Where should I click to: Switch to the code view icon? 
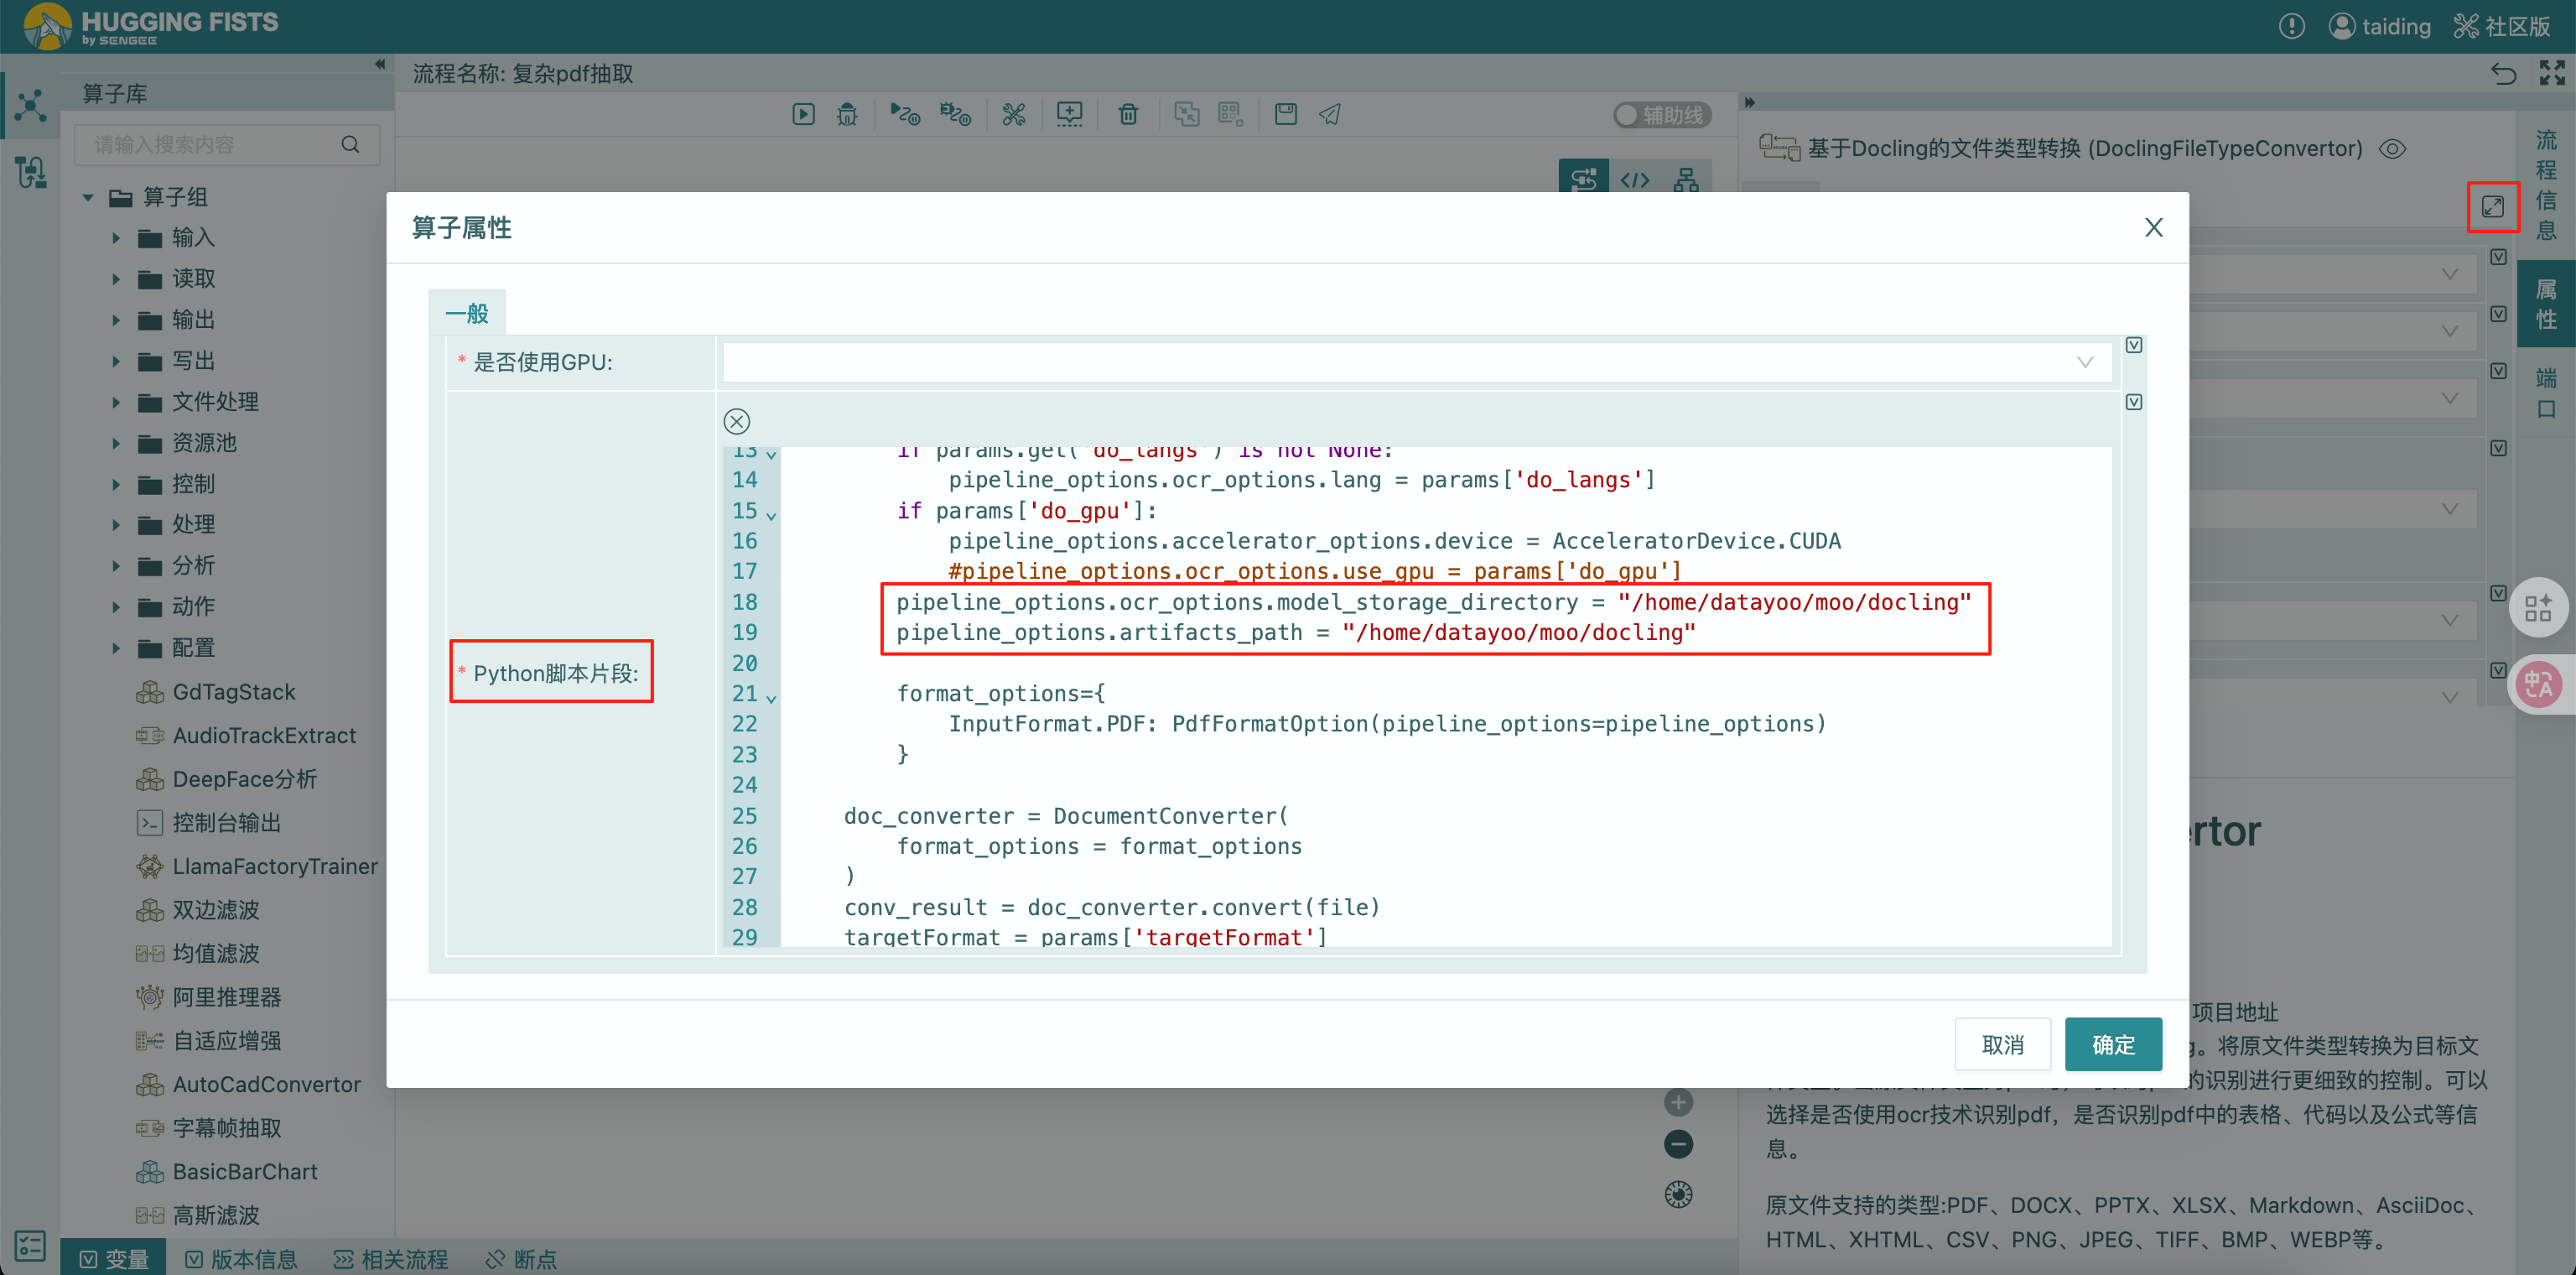tap(1634, 180)
